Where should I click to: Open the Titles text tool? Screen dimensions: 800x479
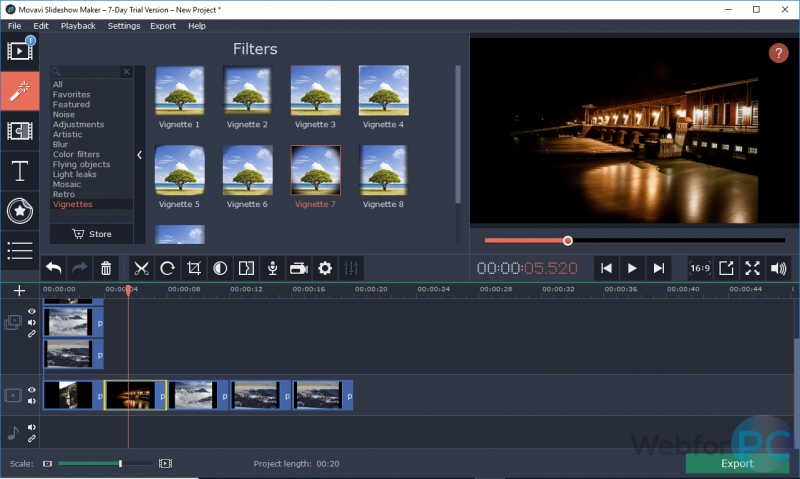[19, 171]
